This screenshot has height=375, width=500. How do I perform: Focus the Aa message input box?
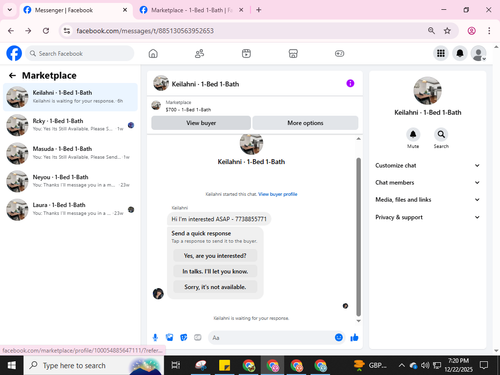tap(271, 338)
